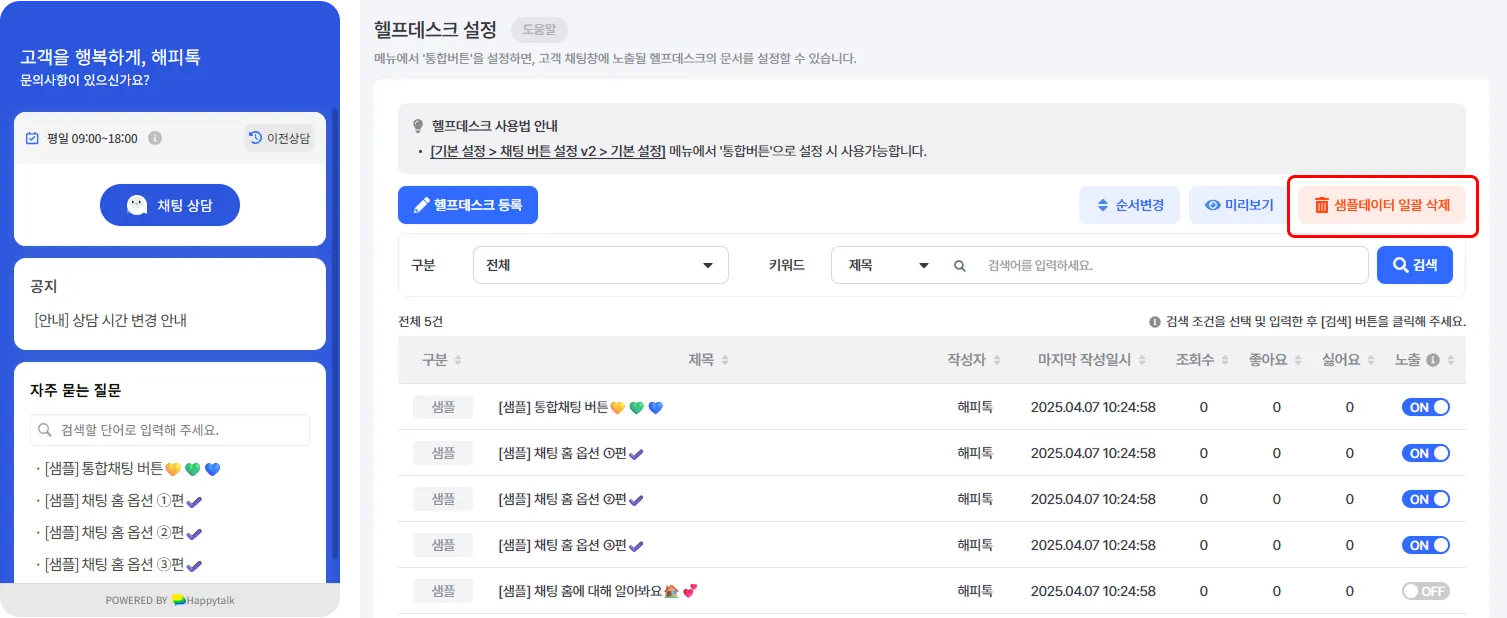Screen dimensions: 1507x618
Task: Toggle exposure for 채팅 홈 옵션 ①편 row
Action: pos(1426,453)
